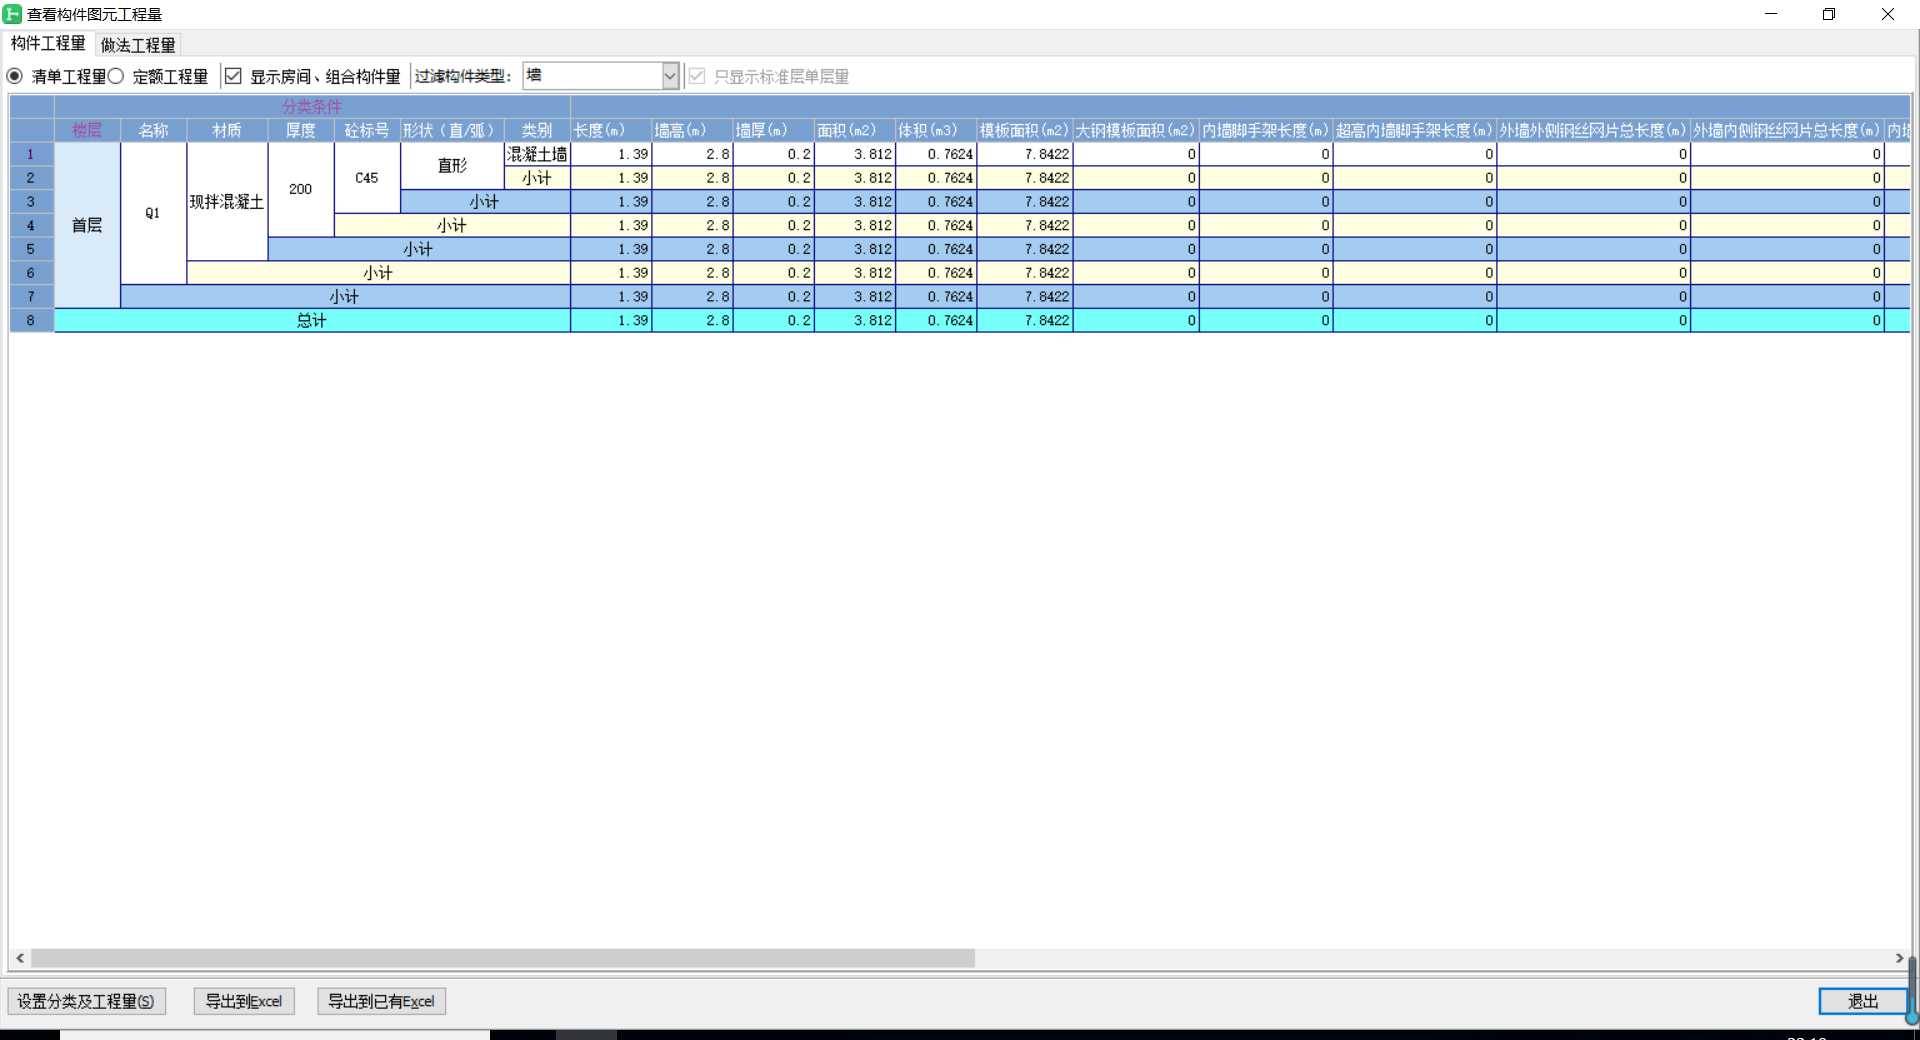Screen dimensions: 1920x1040
Task: Select the 总计 total row label
Action: (x=312, y=320)
